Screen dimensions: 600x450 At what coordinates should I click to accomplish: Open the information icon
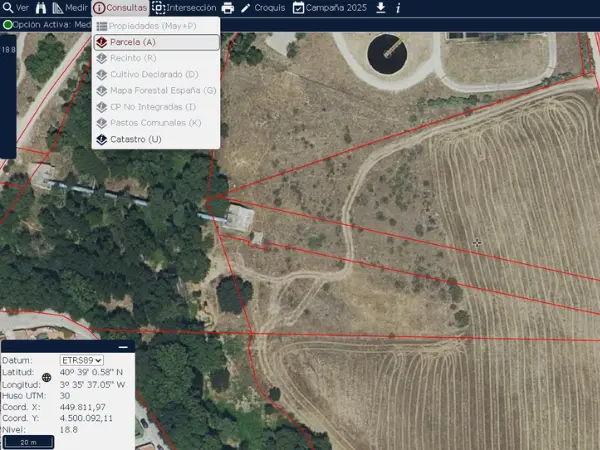[x=398, y=8]
